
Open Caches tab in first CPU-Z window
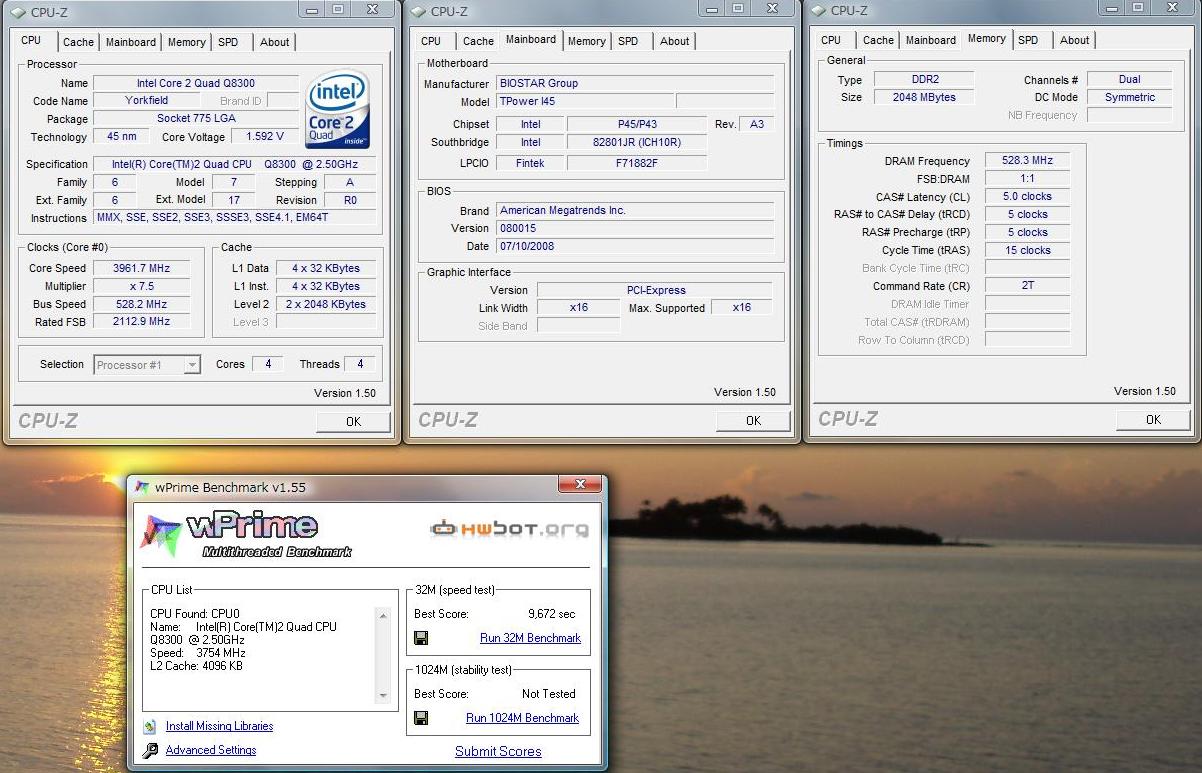pos(78,42)
